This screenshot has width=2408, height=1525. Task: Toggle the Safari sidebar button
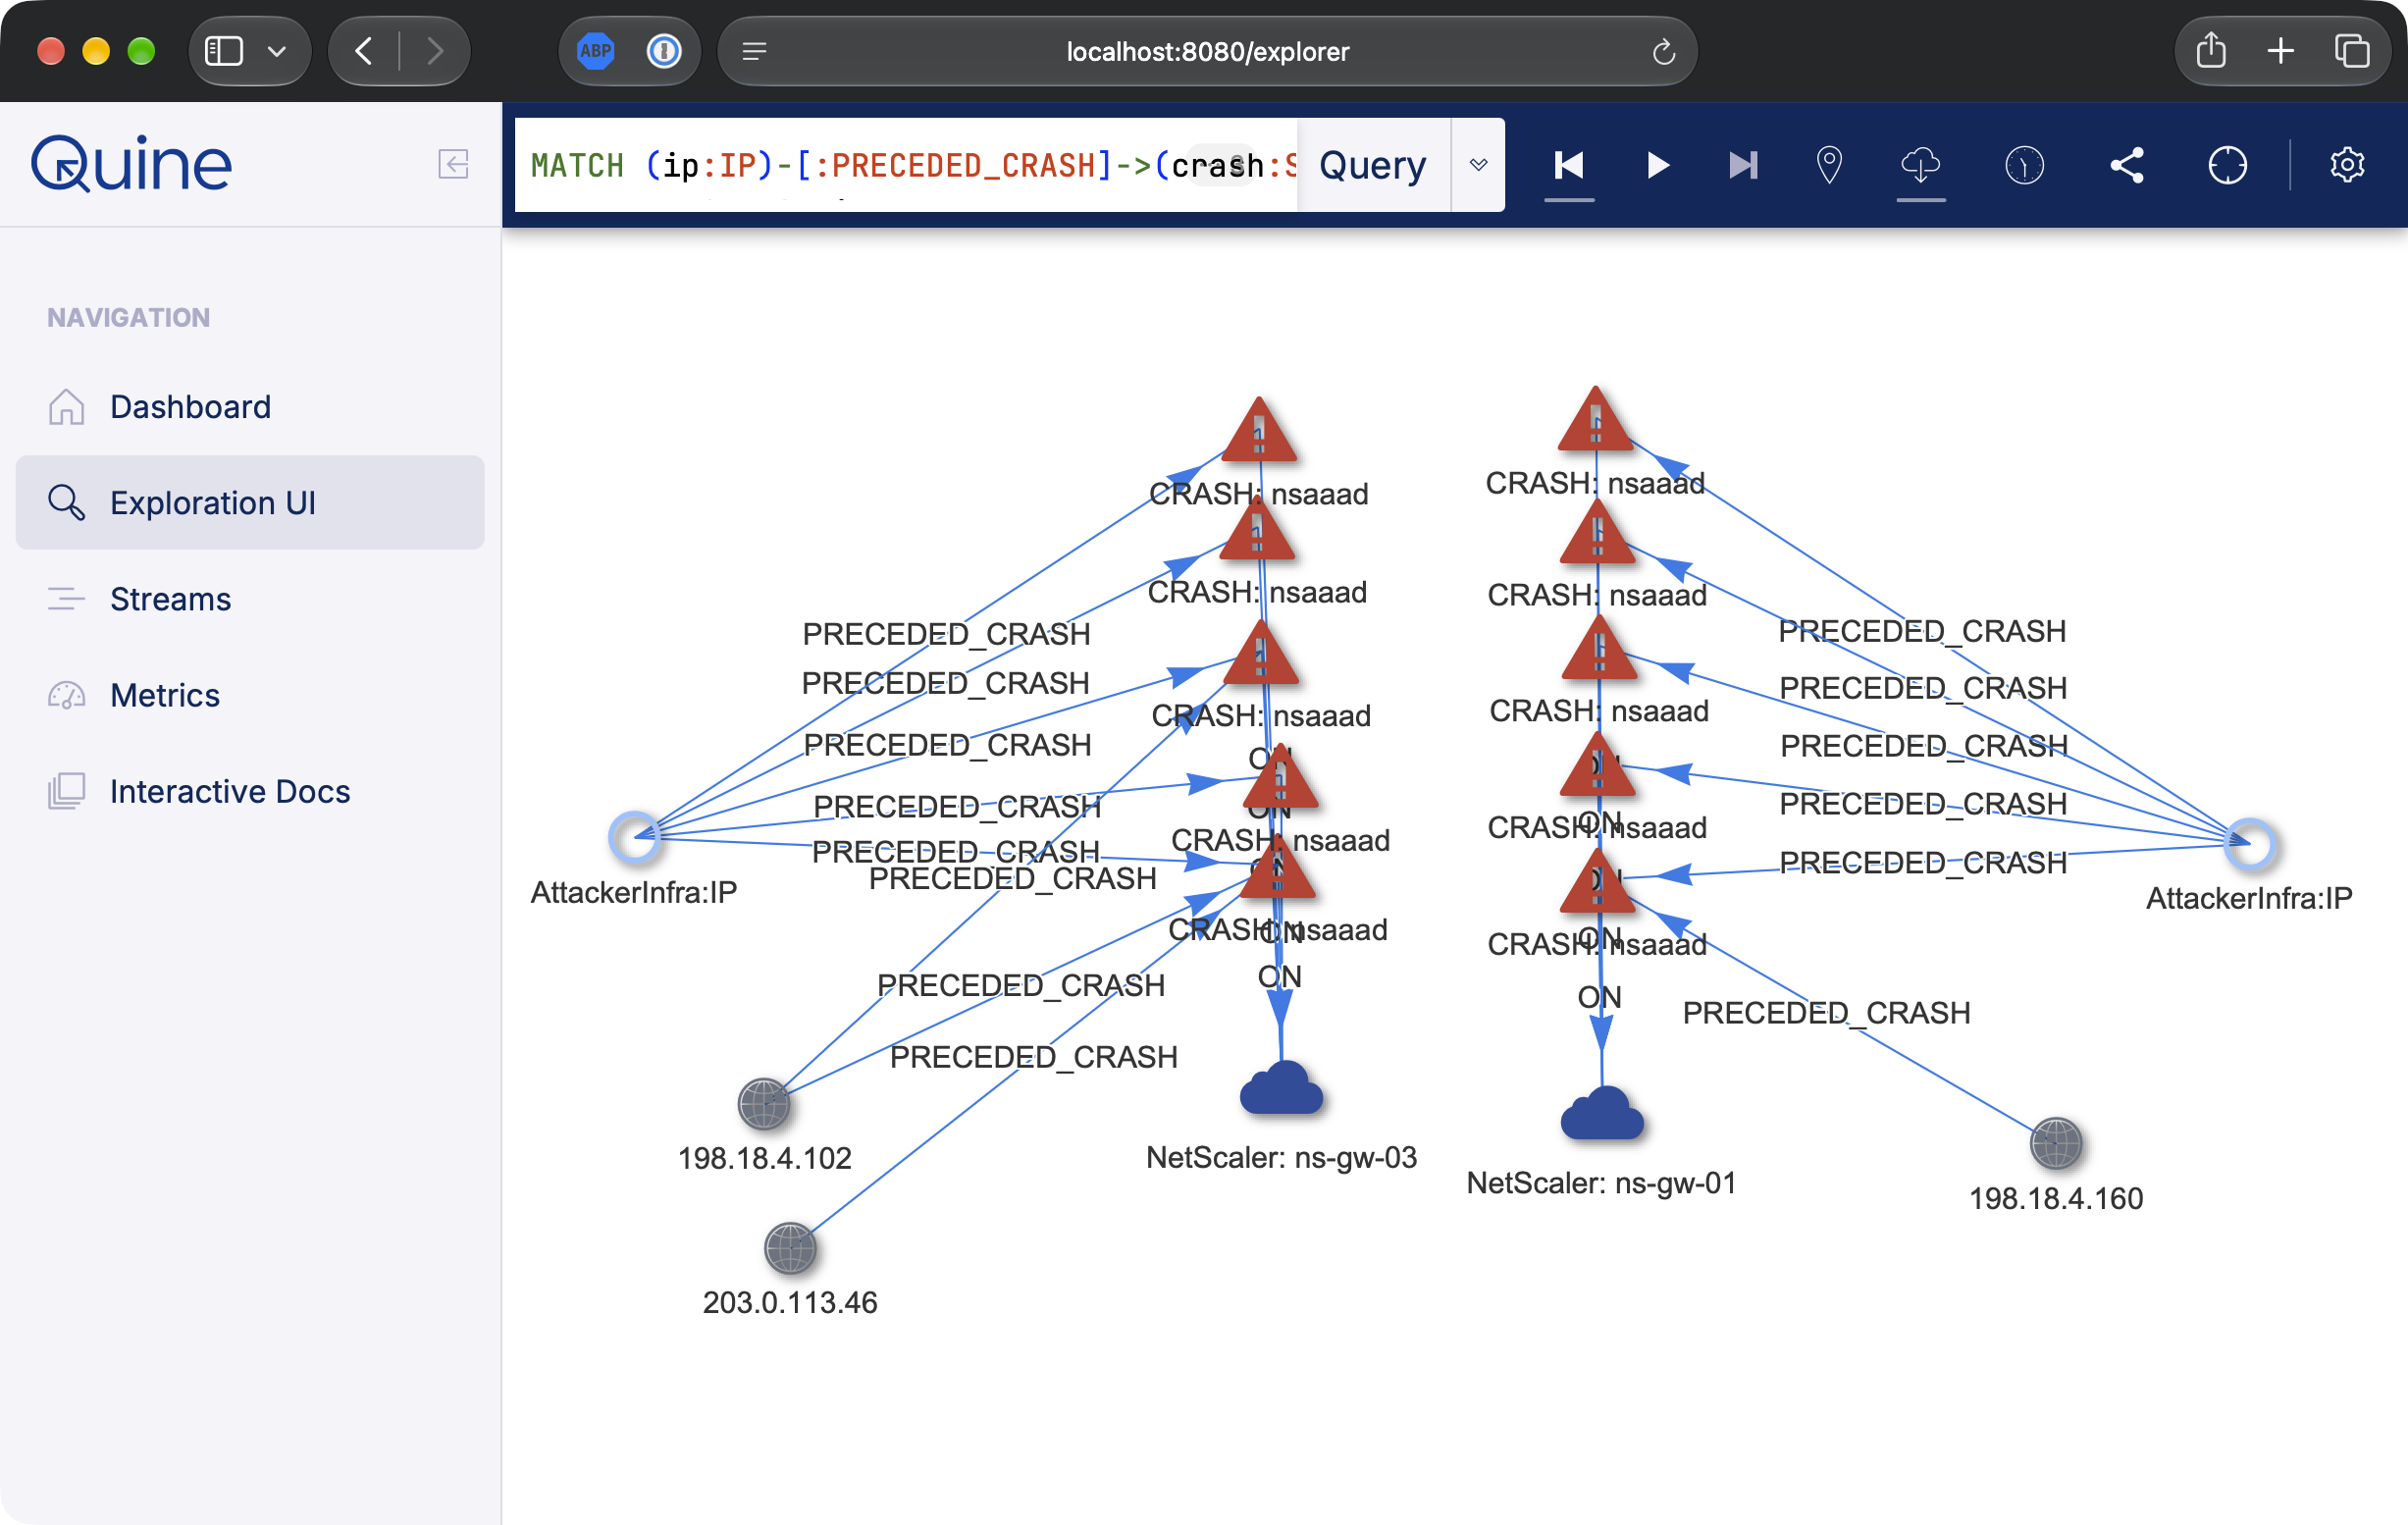click(x=224, y=51)
